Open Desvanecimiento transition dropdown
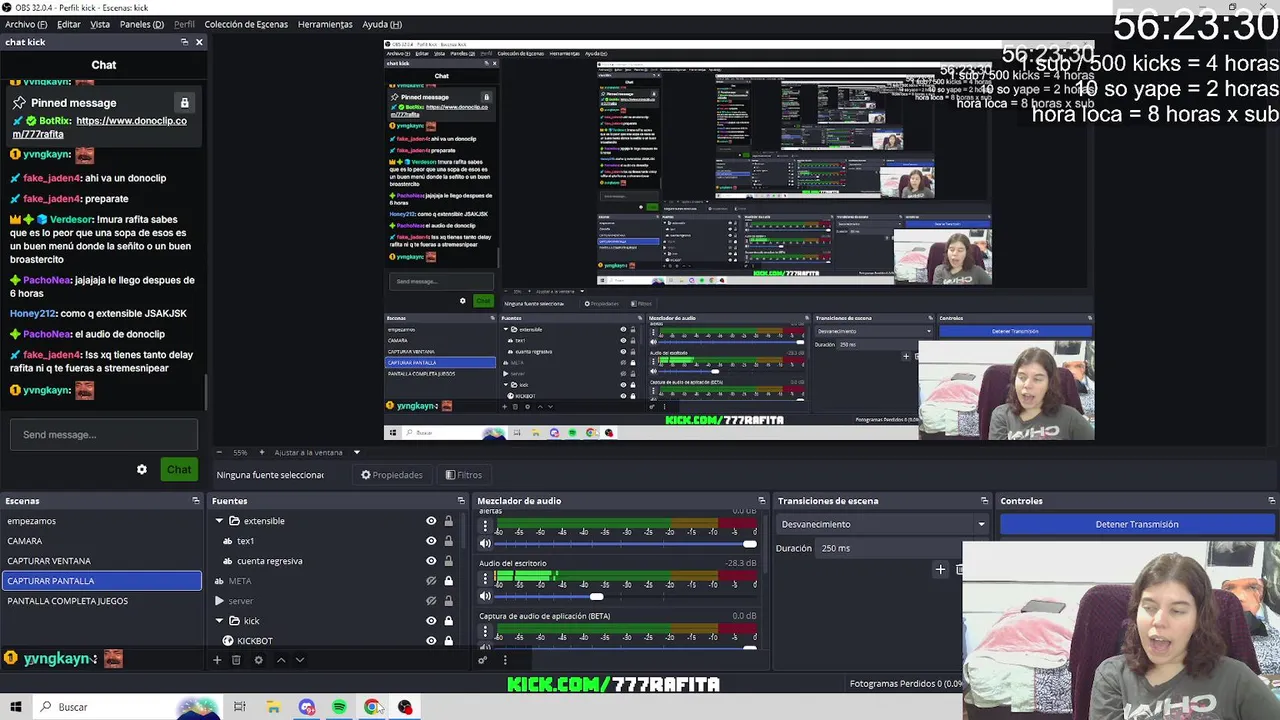Screen dimensions: 1280x720 (x=883, y=524)
